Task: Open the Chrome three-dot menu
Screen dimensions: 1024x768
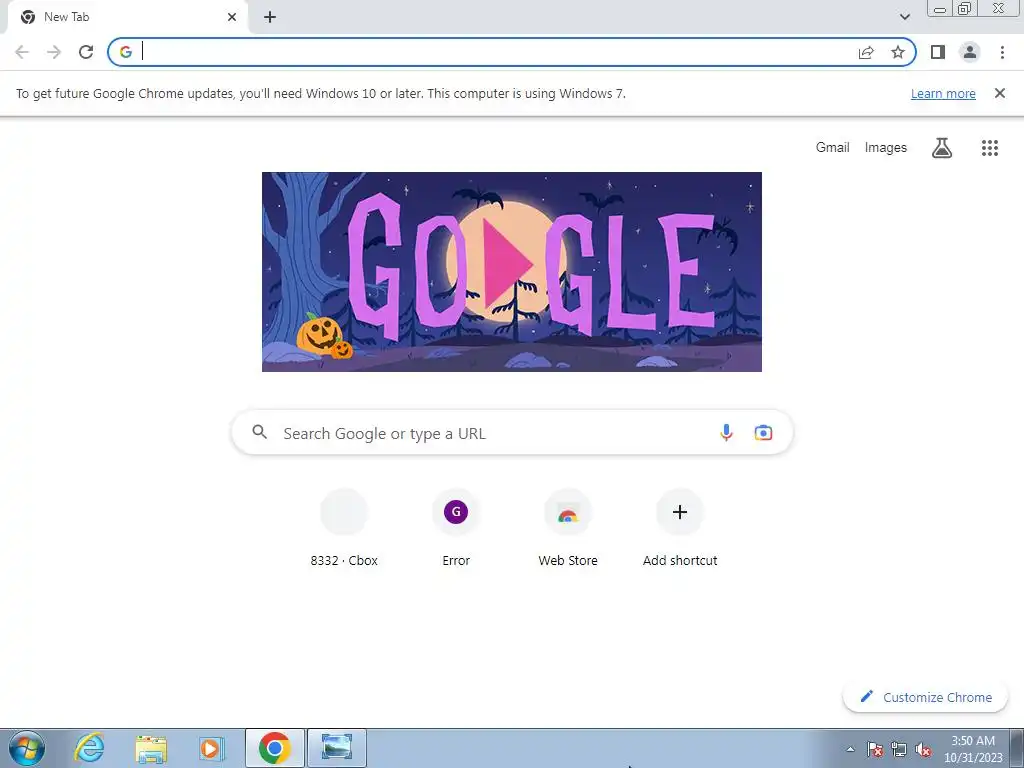Action: pyautogui.click(x=1002, y=52)
